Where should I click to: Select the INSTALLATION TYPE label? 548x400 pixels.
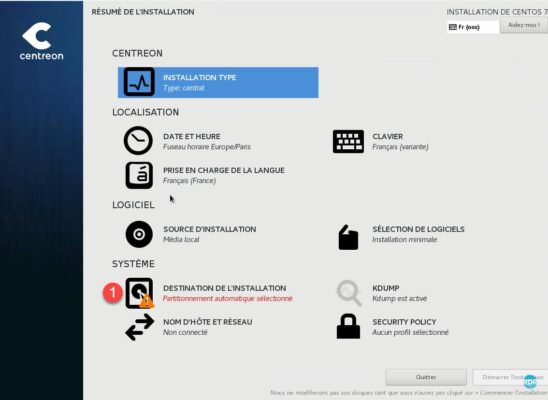point(200,77)
